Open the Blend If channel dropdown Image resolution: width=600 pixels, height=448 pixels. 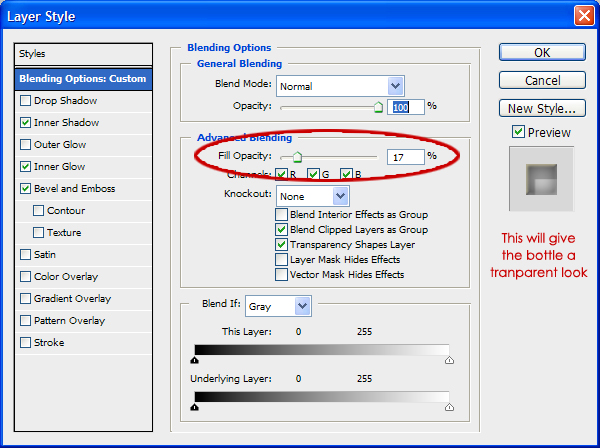click(x=278, y=306)
